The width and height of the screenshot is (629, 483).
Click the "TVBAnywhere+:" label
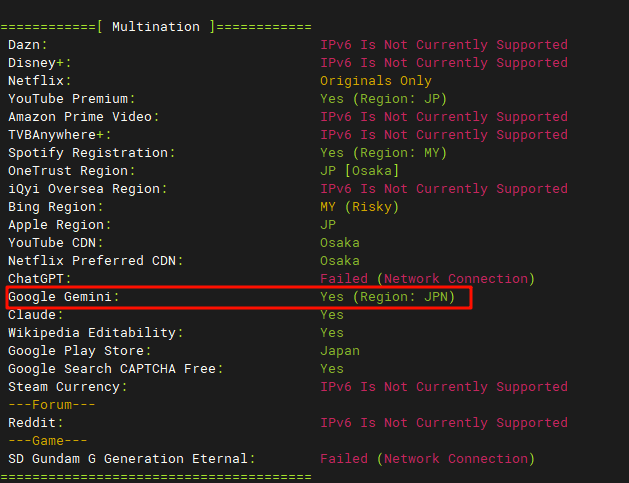pos(59,135)
